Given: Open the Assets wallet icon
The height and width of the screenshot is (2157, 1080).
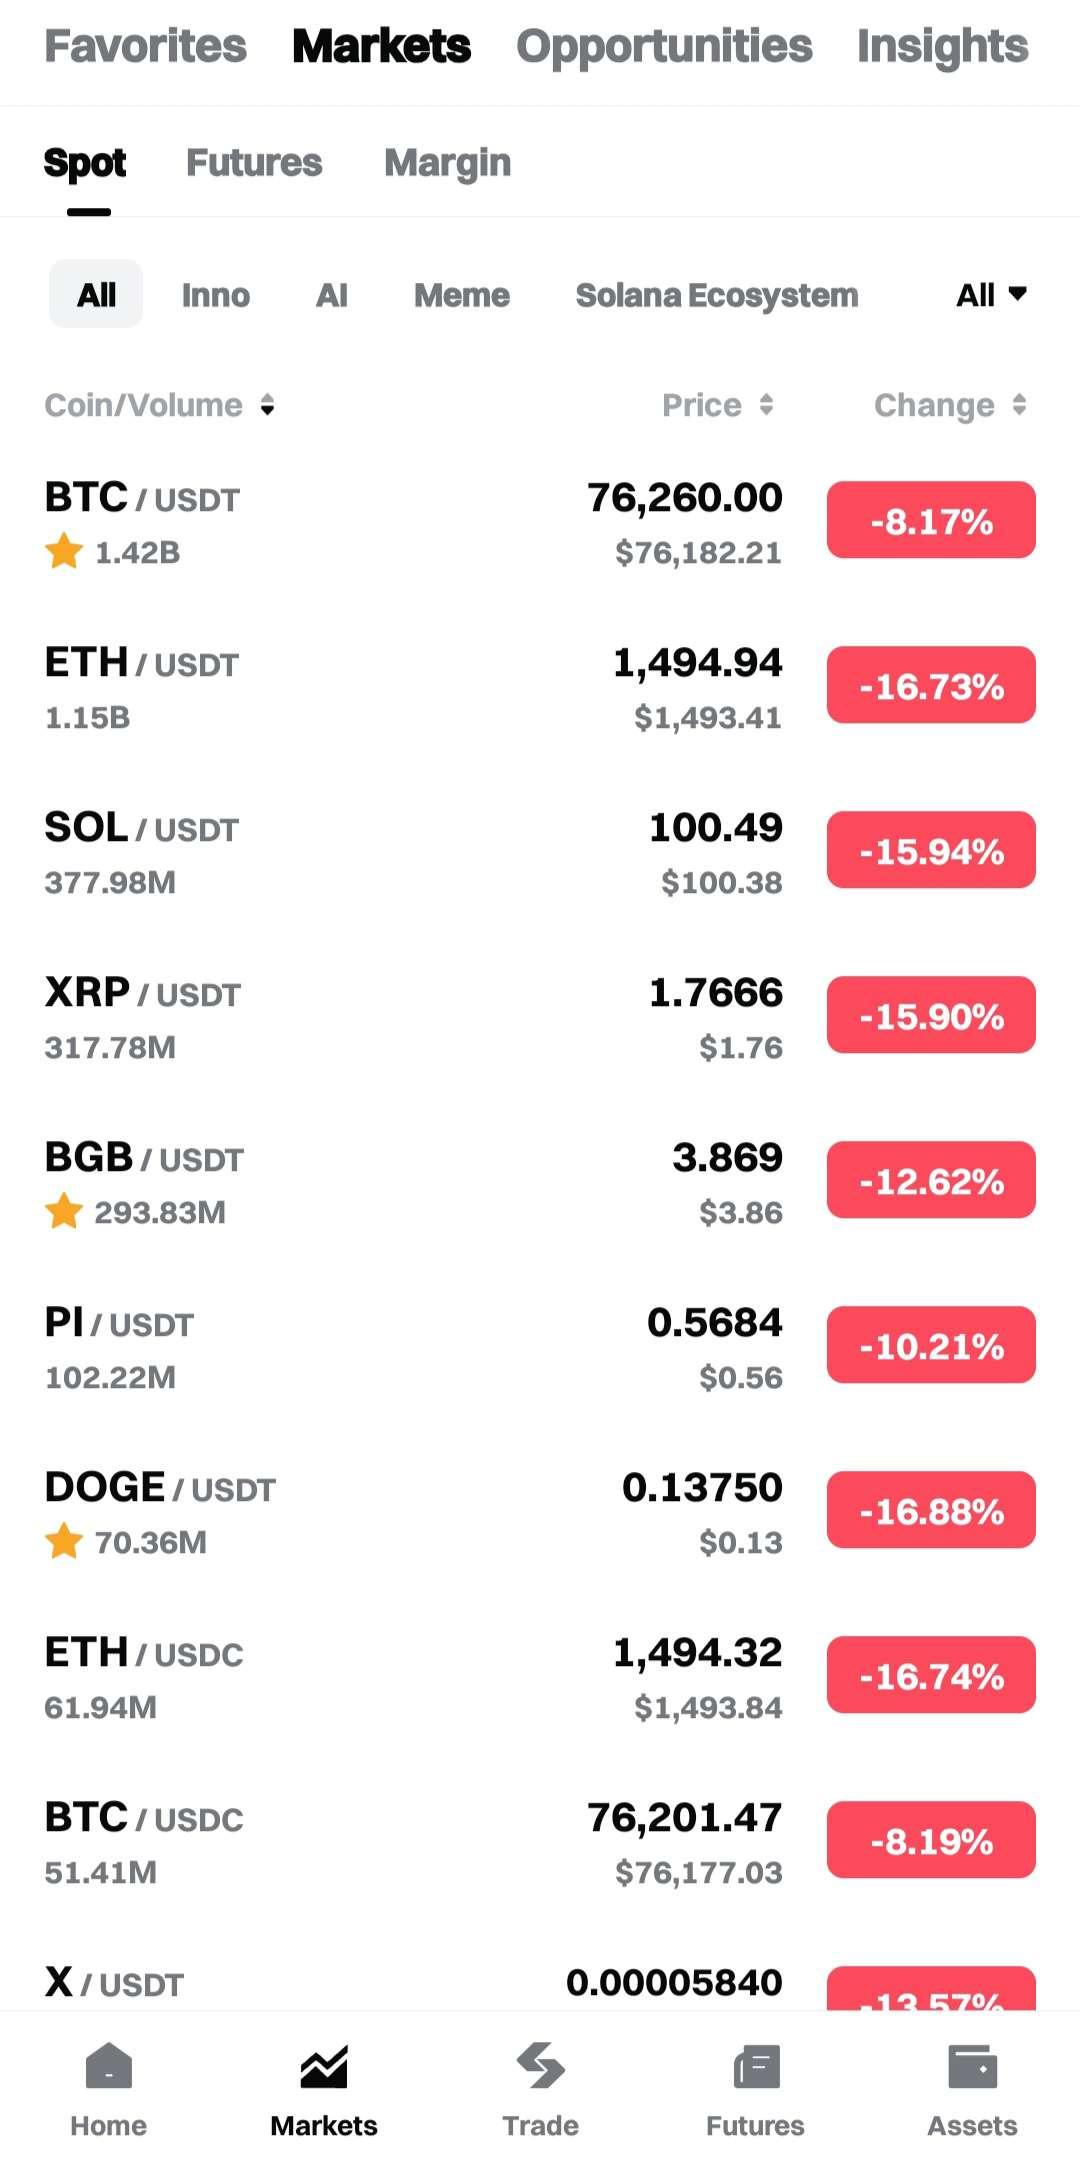Looking at the screenshot, I should click(x=972, y=2066).
